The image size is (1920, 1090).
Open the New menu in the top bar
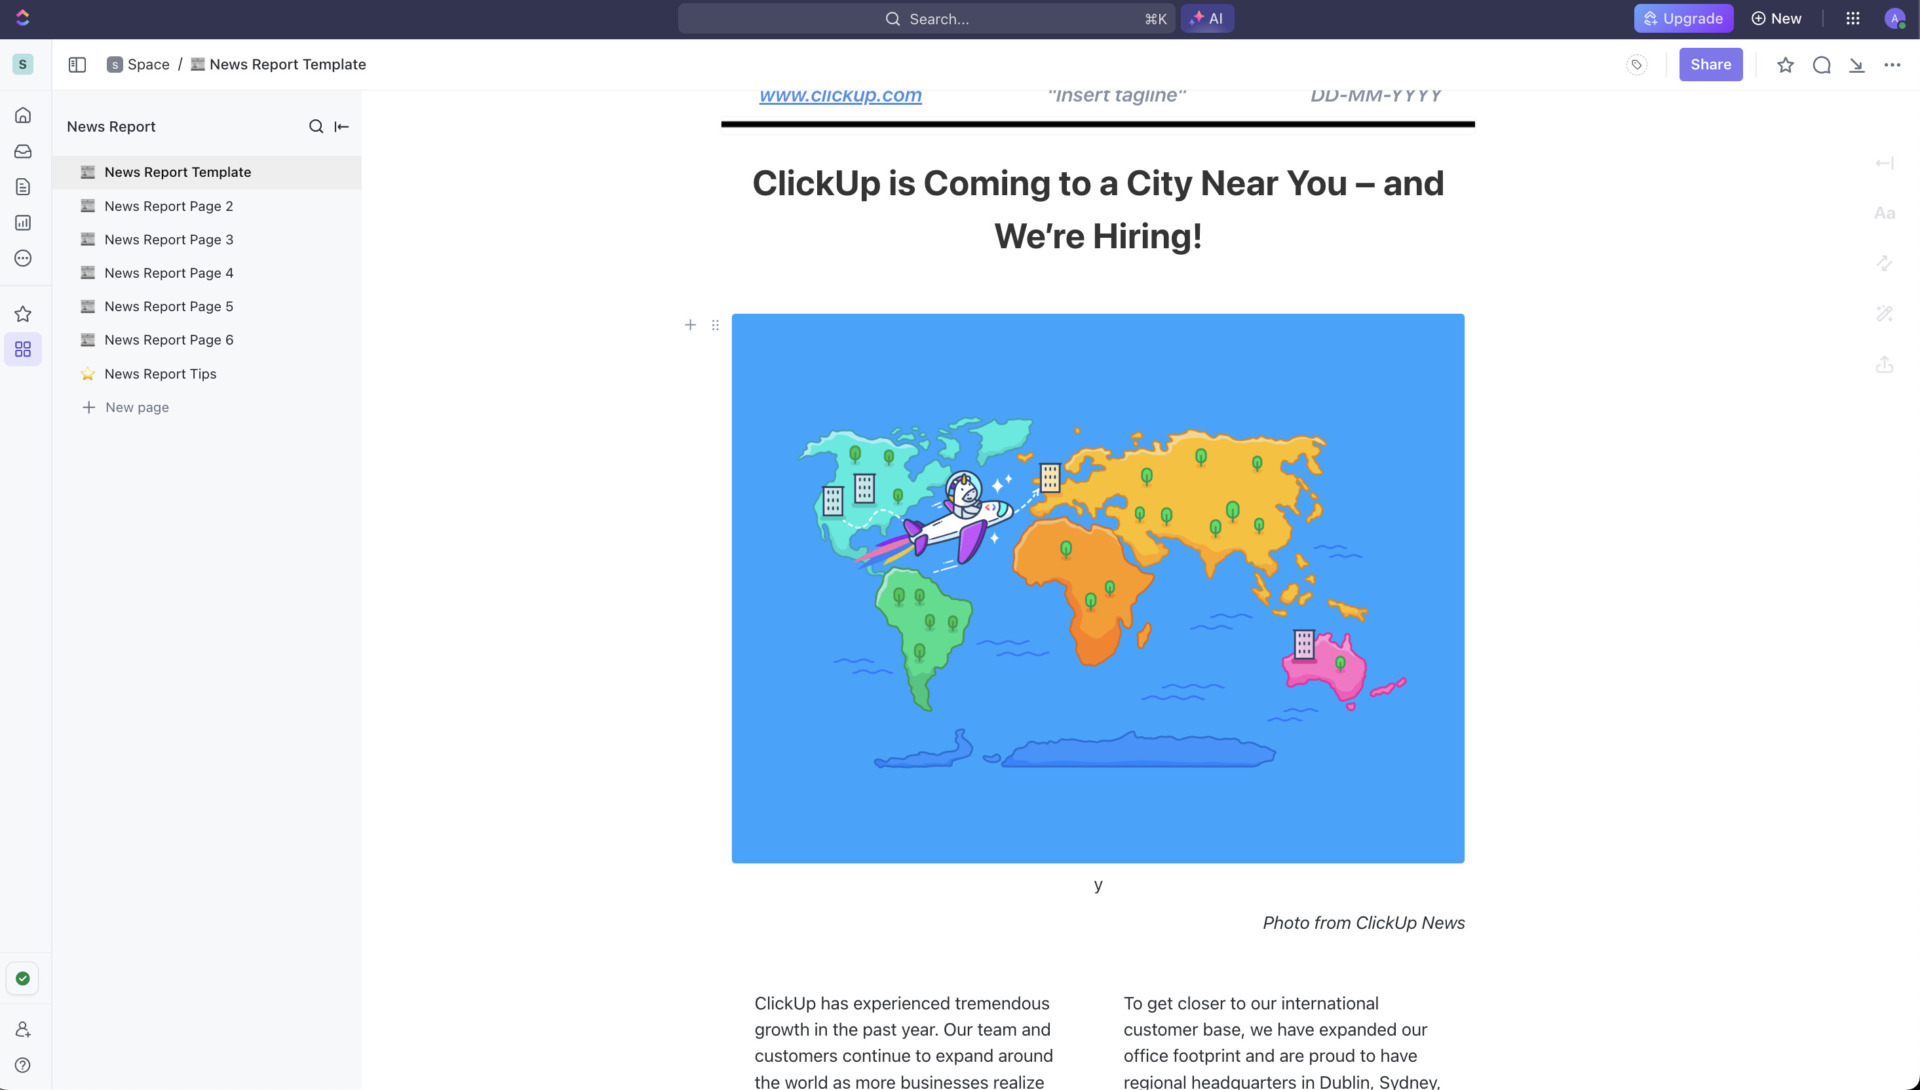point(1777,18)
